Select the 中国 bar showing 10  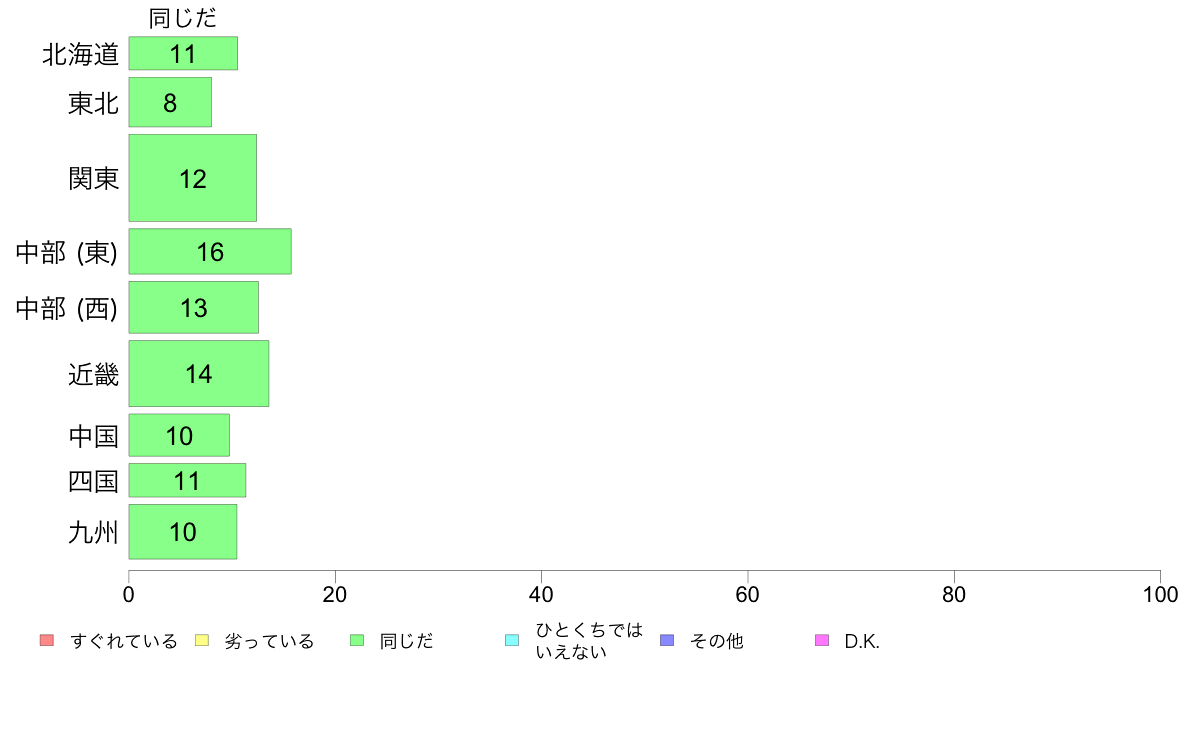pyautogui.click(x=179, y=435)
